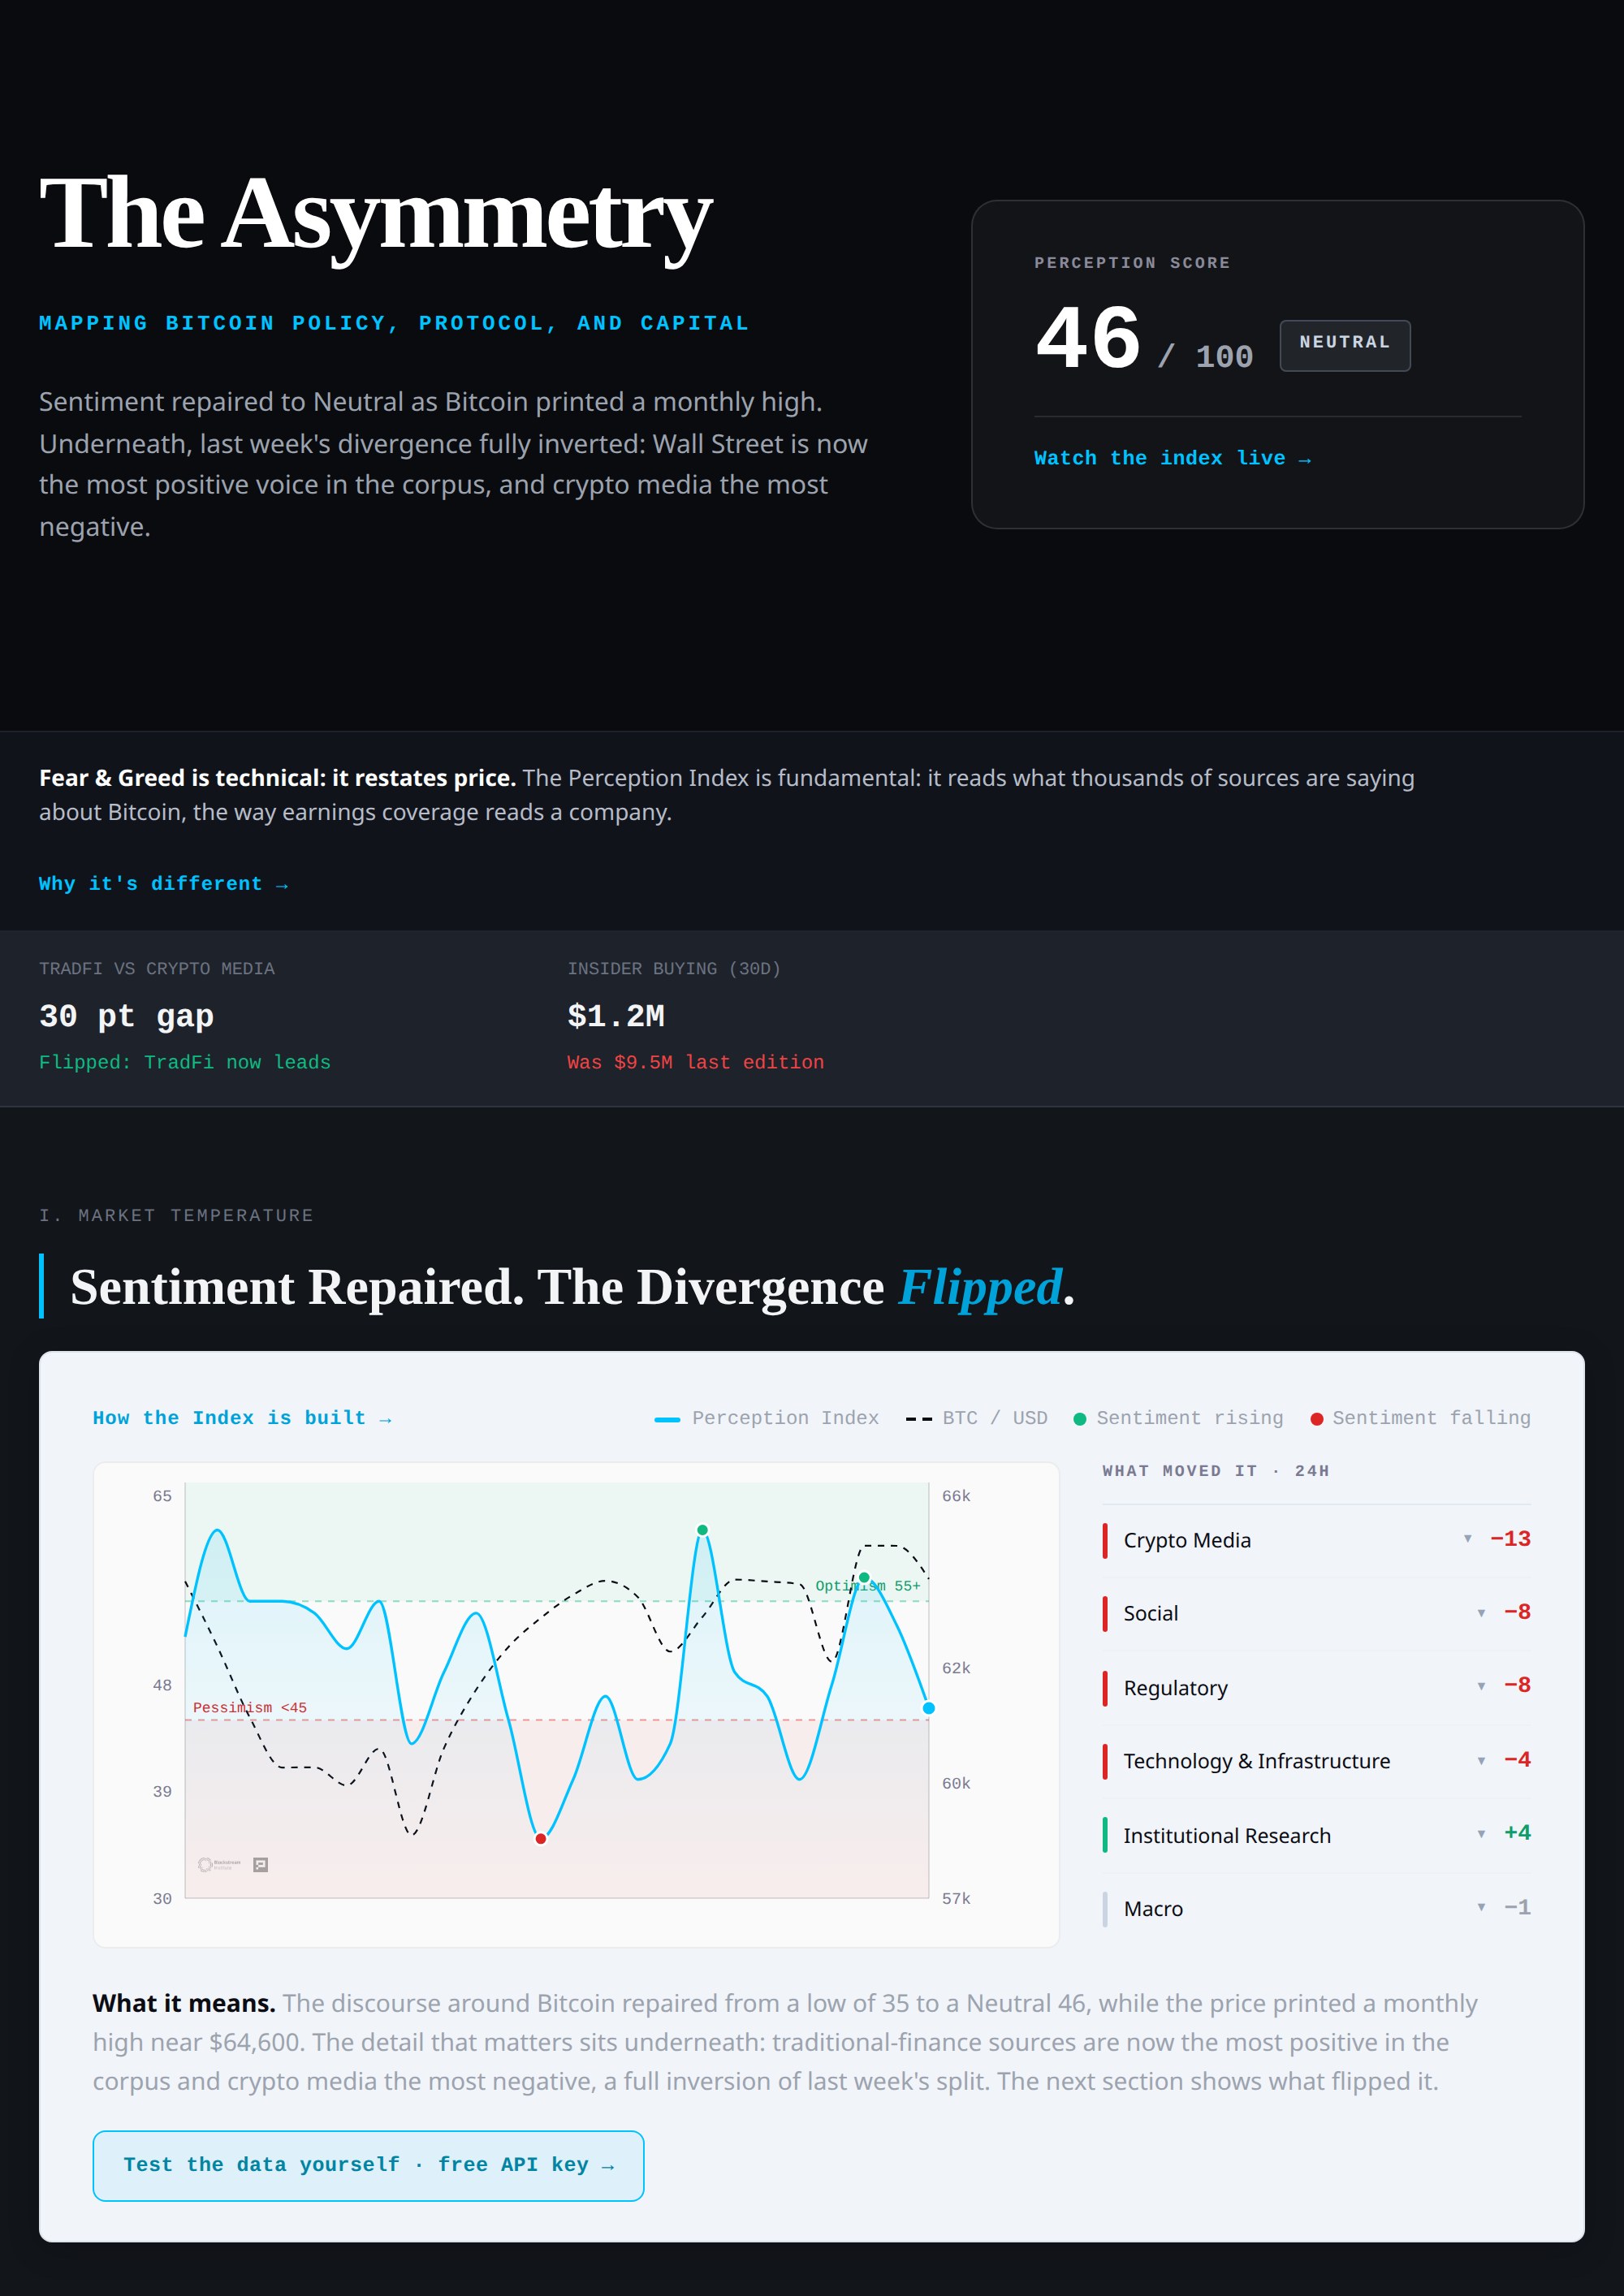Select green marker near 'Optimism 55+' label
The width and height of the screenshot is (1624, 2296).
(x=864, y=1578)
